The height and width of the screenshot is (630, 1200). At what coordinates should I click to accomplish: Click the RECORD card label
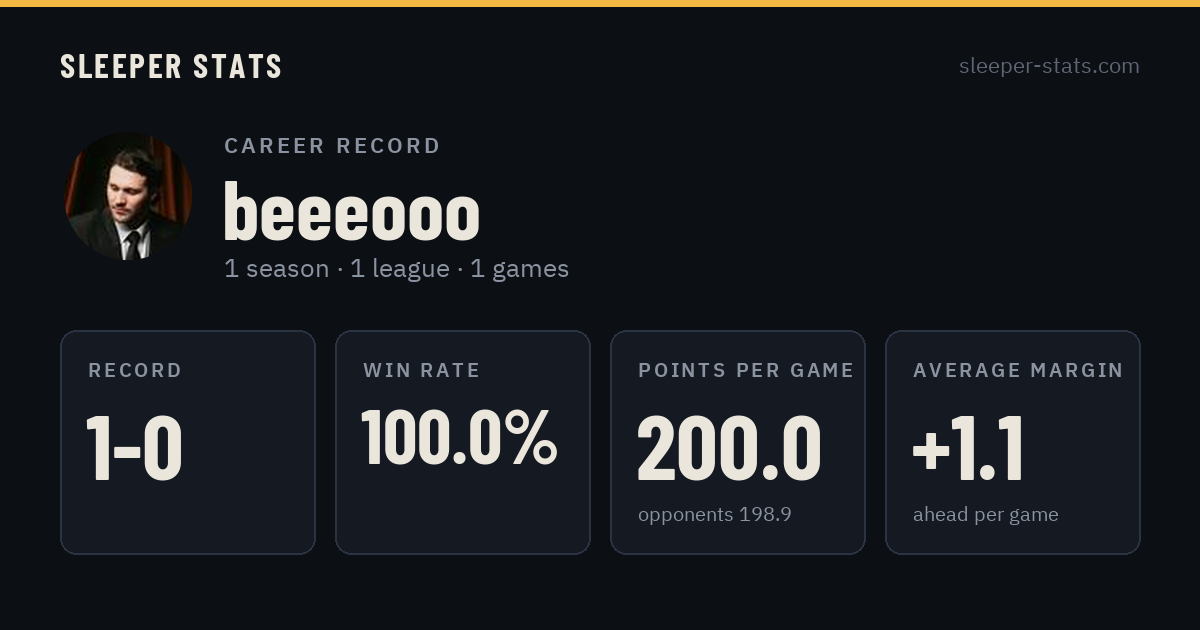135,371
